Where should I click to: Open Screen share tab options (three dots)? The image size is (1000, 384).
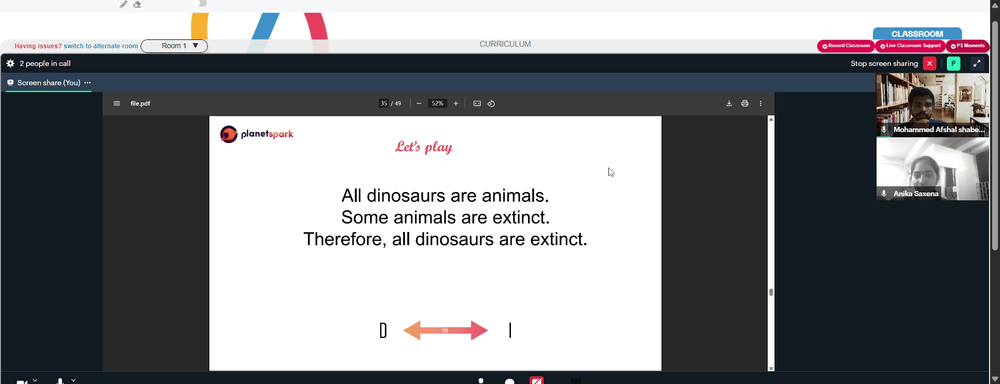click(x=87, y=83)
